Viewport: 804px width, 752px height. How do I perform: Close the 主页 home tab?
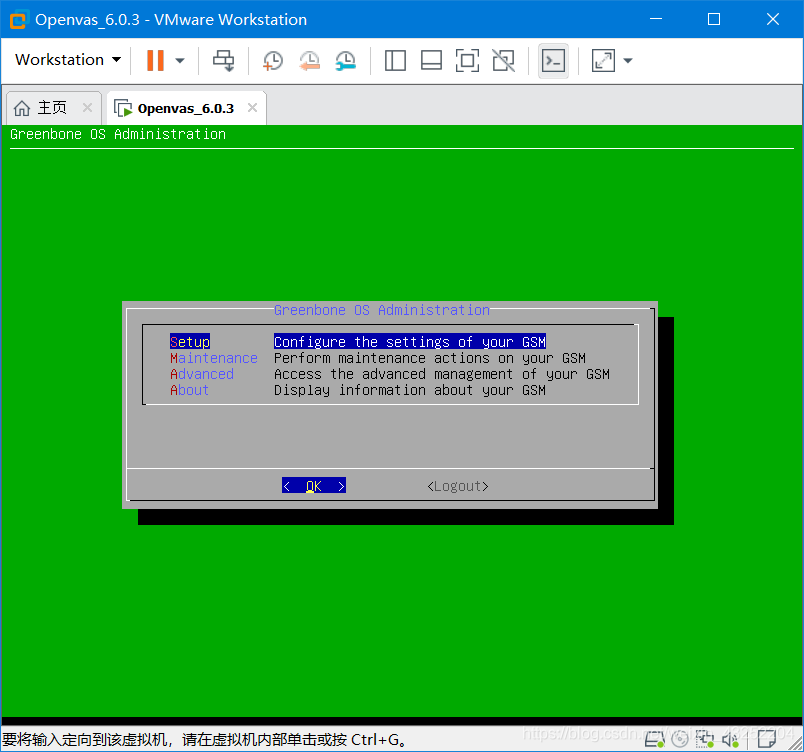pos(87,108)
